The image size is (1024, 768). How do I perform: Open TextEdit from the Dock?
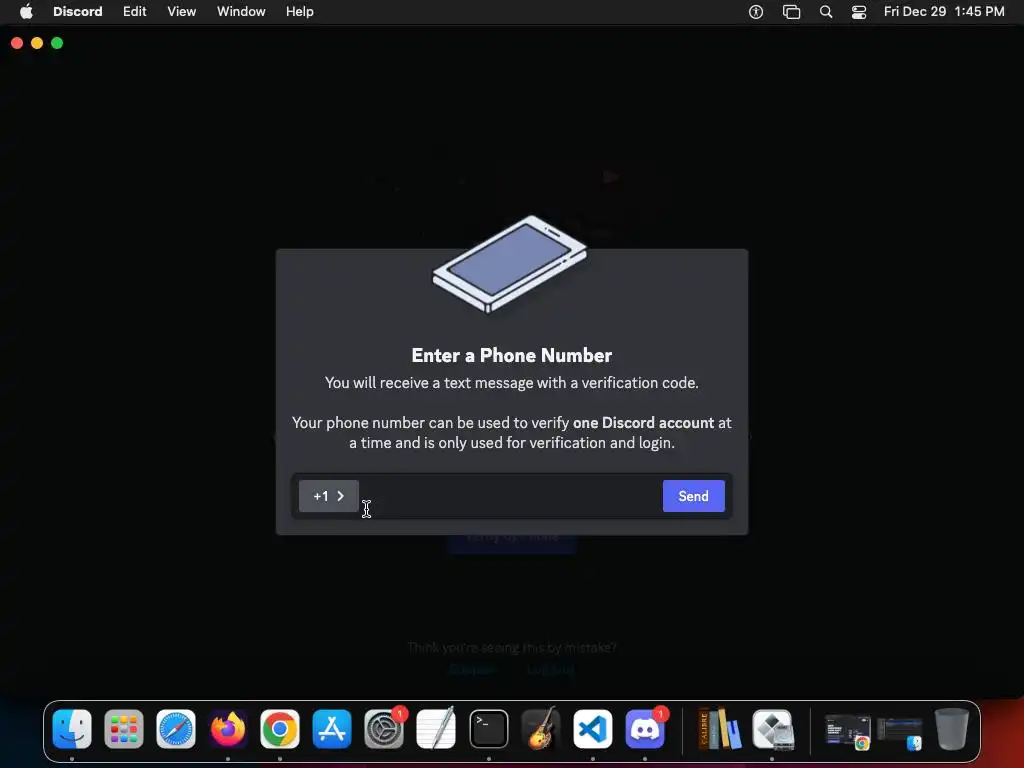pos(436,729)
